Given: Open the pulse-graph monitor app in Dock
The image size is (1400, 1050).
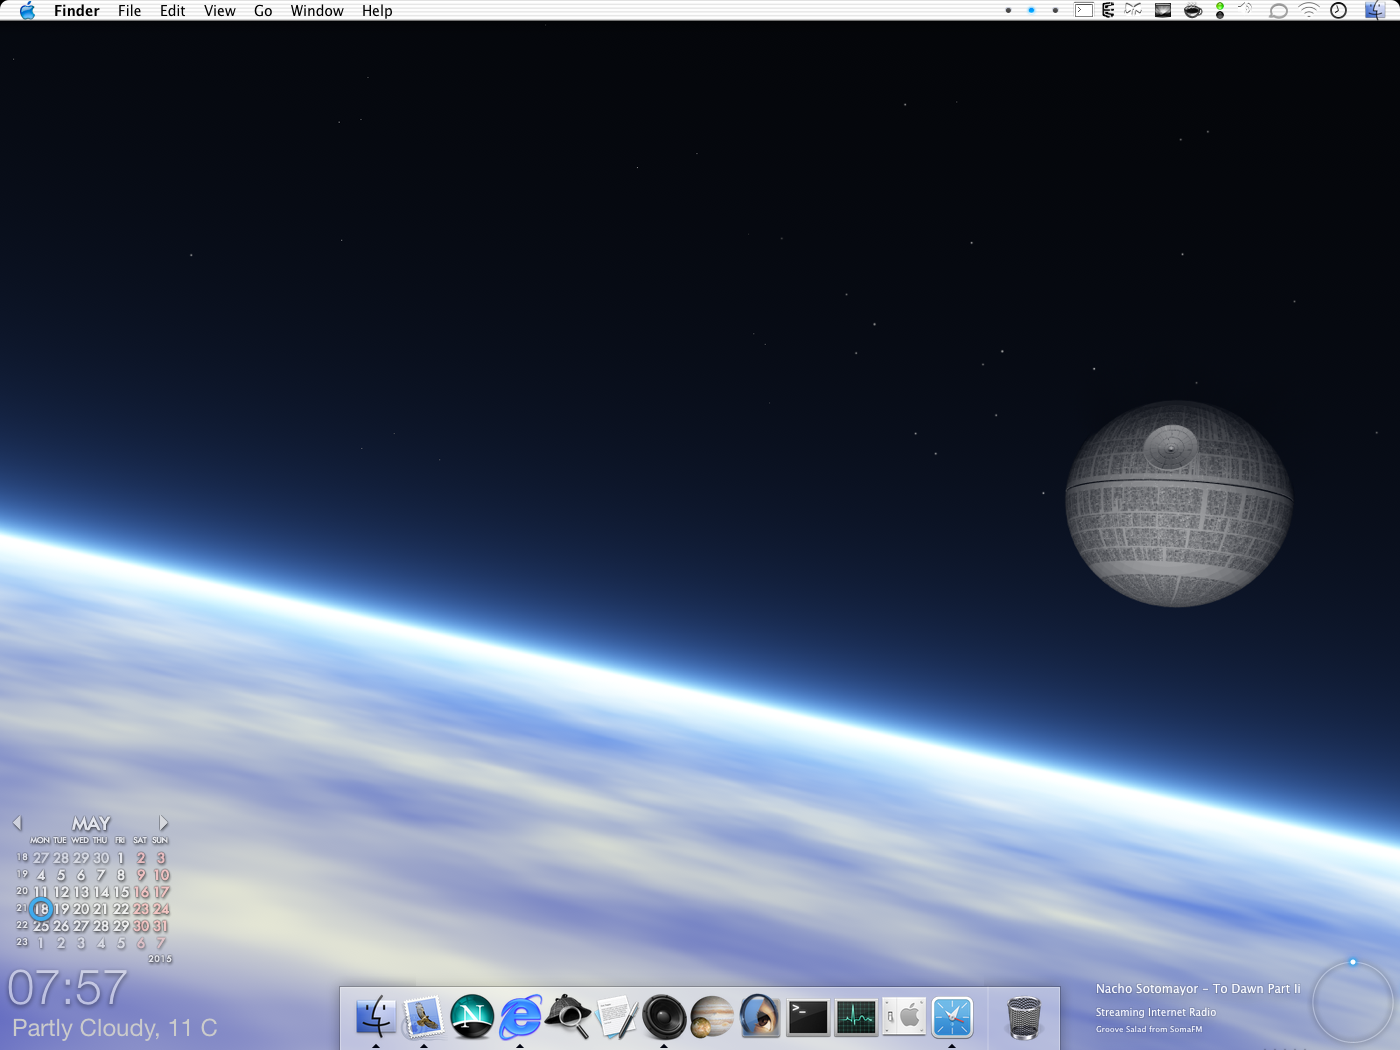Looking at the screenshot, I should pyautogui.click(x=856, y=1017).
